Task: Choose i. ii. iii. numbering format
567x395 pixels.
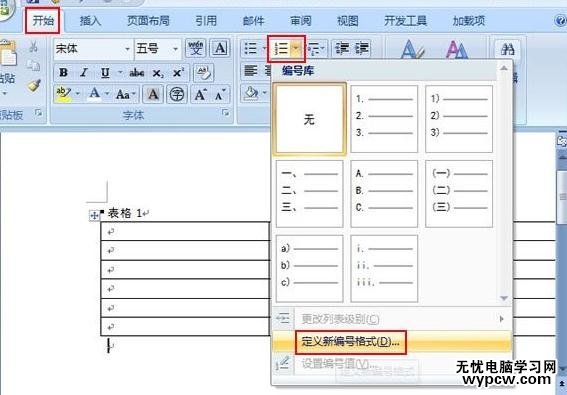Action: [384, 268]
